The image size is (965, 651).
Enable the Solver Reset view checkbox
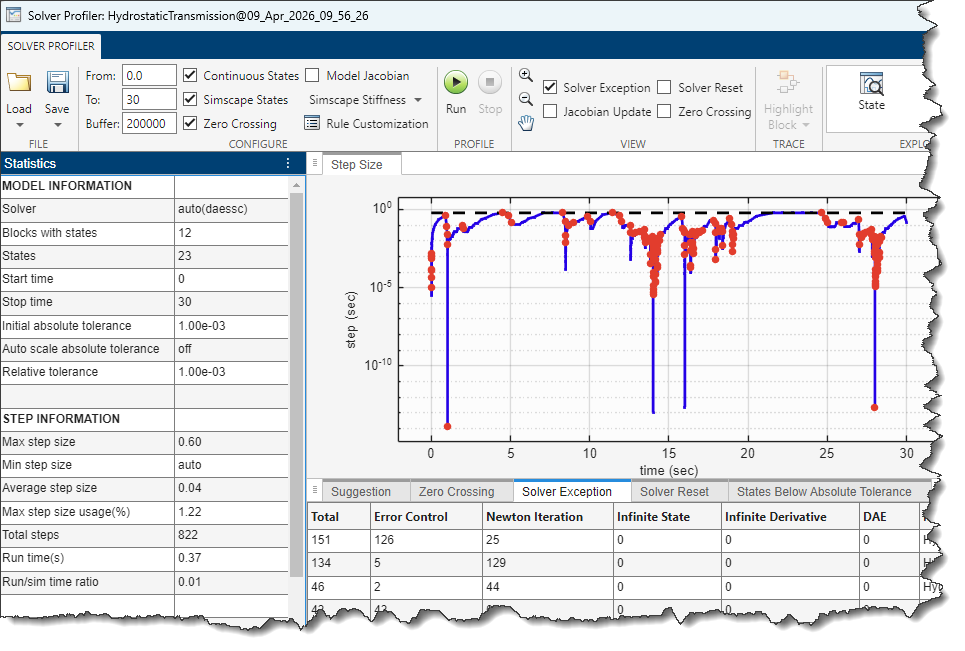[x=665, y=88]
